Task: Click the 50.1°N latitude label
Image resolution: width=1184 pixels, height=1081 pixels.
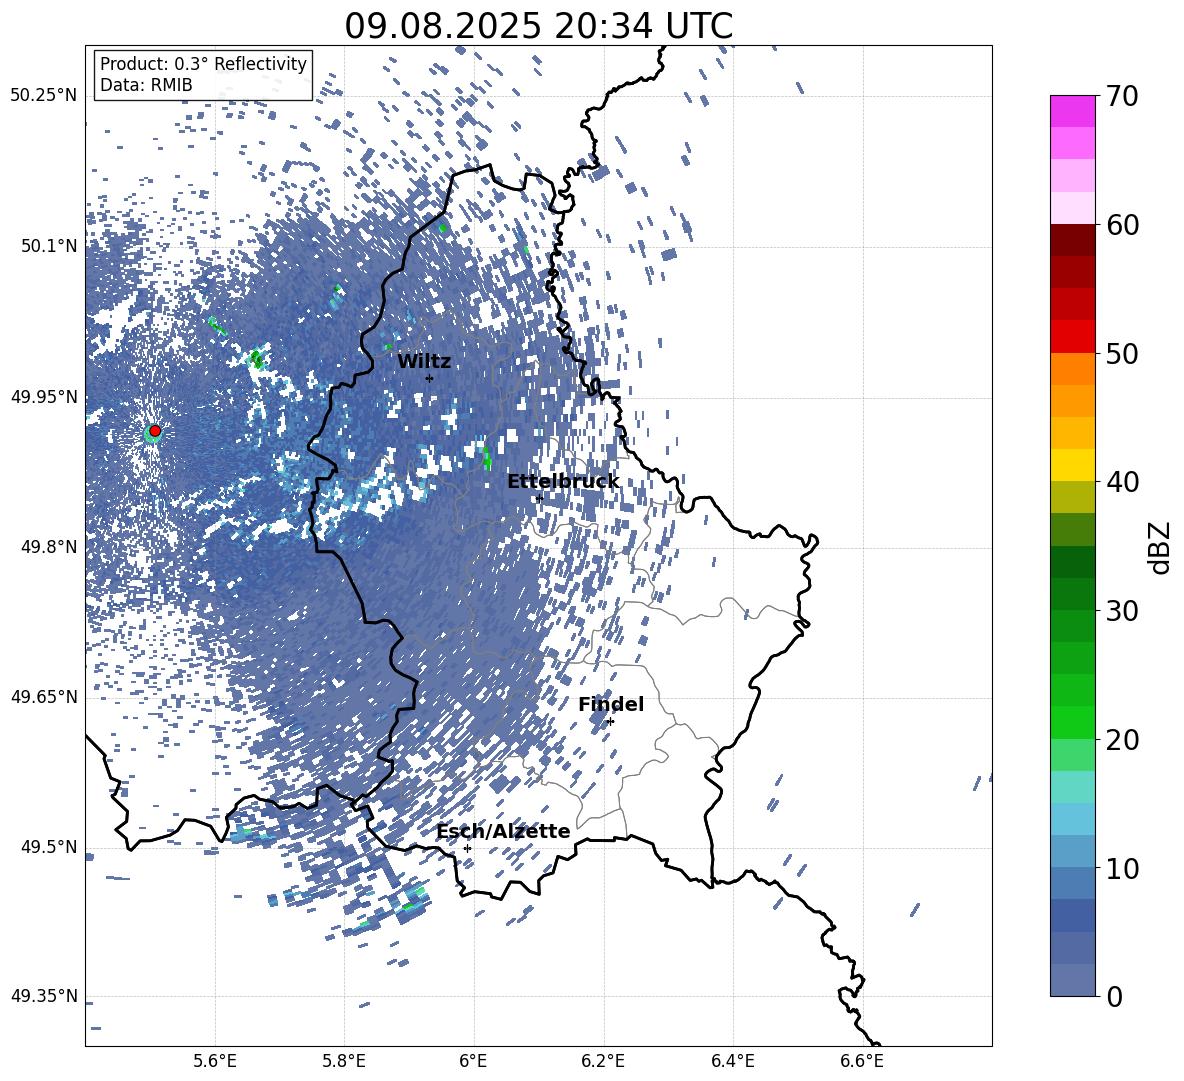Action: 48,246
